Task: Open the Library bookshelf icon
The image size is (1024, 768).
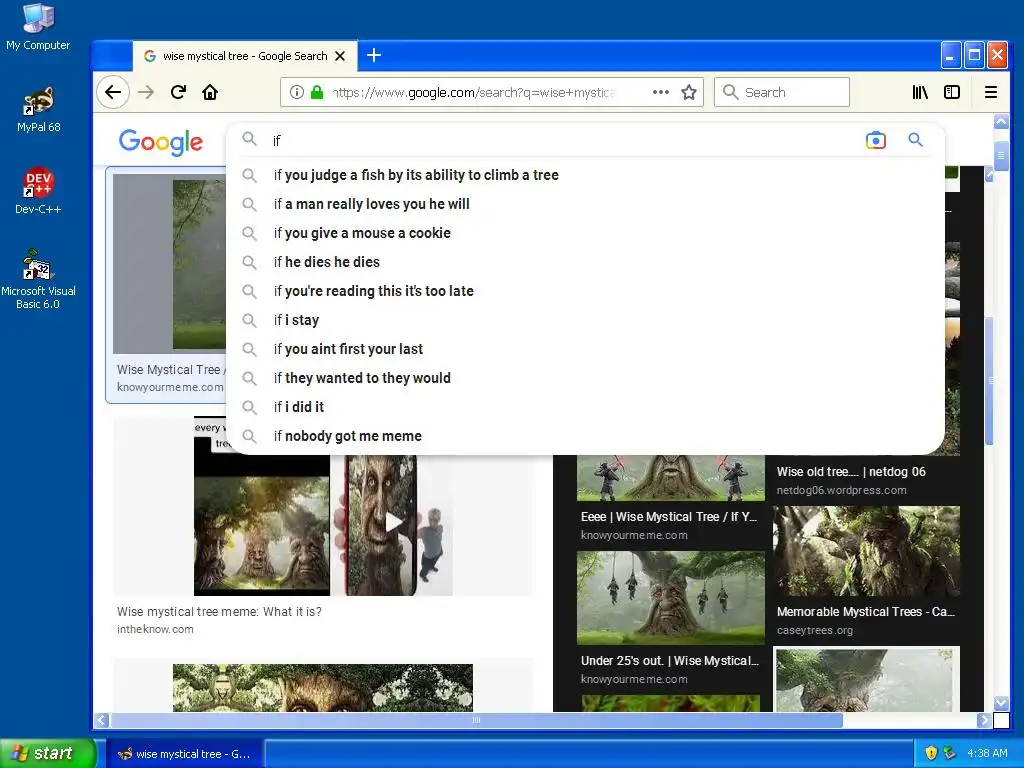Action: click(920, 92)
